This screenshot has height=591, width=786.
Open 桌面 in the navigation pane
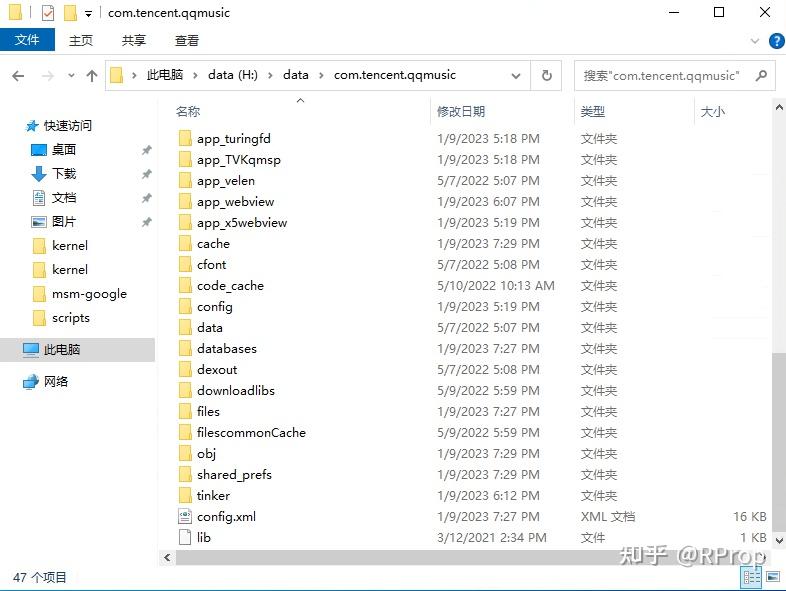point(64,149)
